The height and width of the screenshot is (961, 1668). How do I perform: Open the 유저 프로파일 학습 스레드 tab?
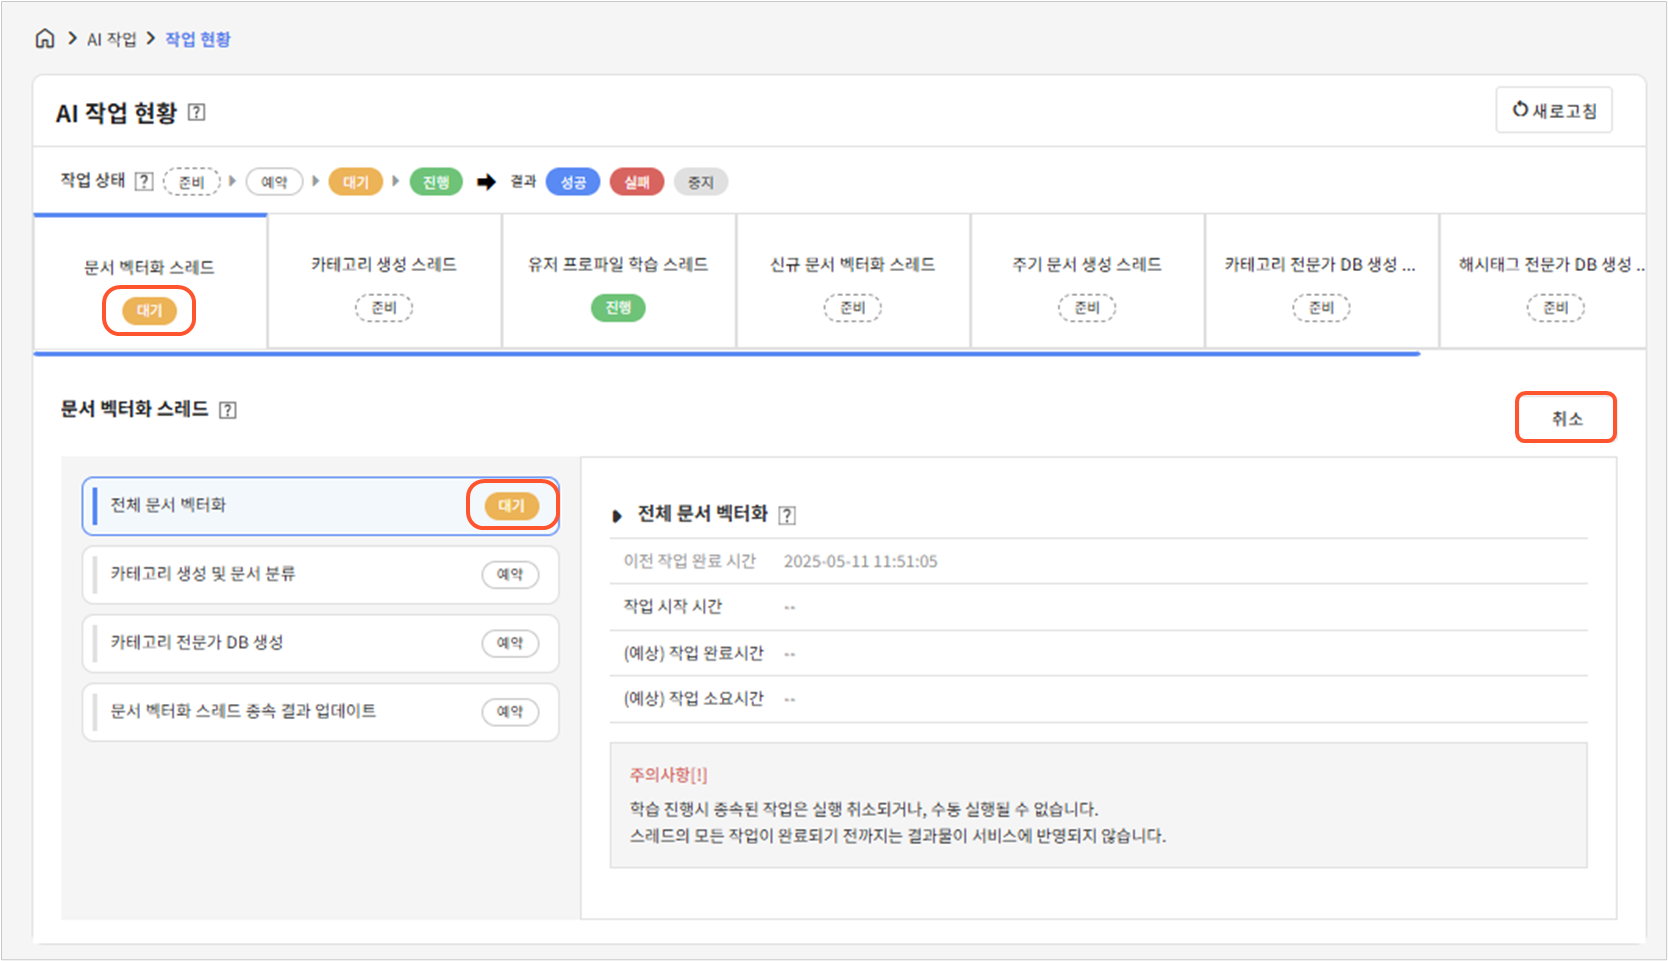[x=618, y=282]
